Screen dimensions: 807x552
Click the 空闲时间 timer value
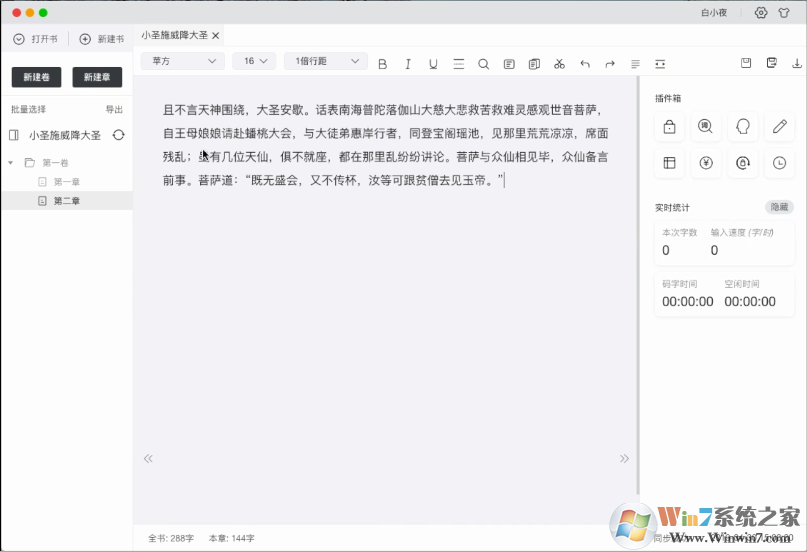[x=750, y=301]
